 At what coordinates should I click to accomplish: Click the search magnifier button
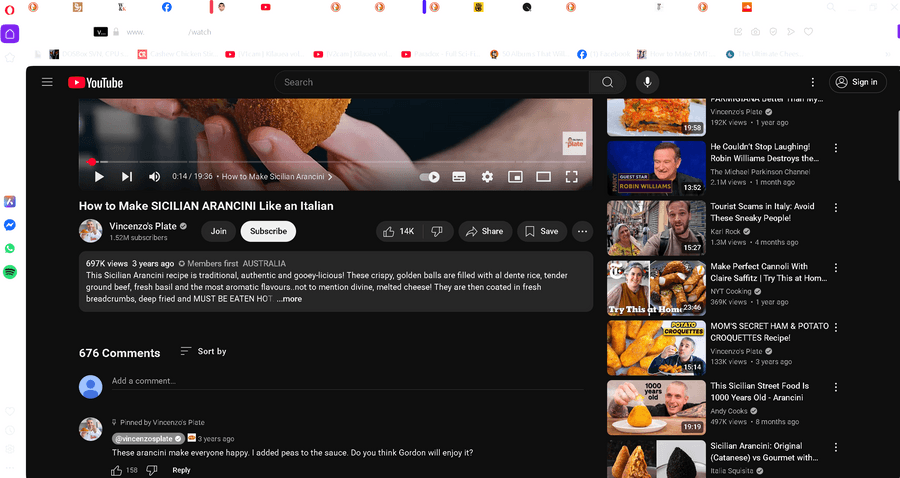607,82
